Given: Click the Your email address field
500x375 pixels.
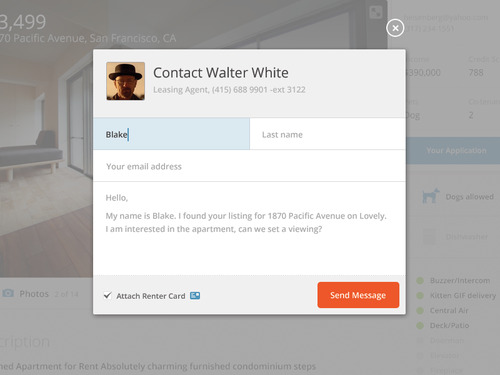Looking at the screenshot, I should (249, 166).
